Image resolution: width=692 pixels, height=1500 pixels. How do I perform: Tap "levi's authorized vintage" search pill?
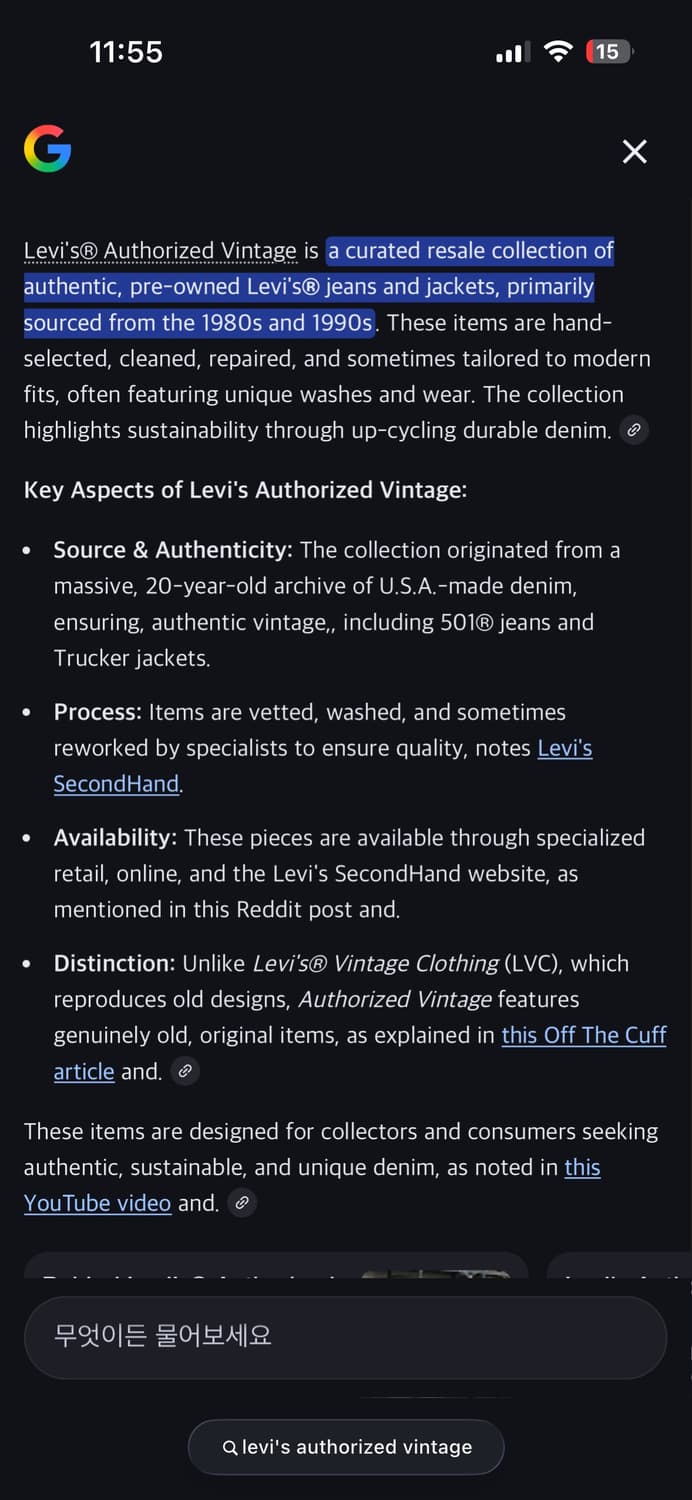(346, 1447)
